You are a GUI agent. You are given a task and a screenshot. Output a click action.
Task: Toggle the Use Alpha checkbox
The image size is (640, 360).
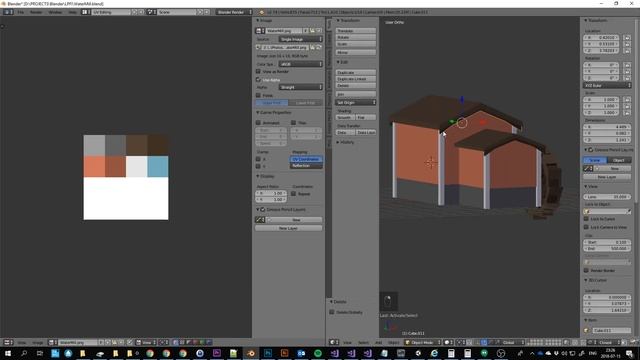258,80
